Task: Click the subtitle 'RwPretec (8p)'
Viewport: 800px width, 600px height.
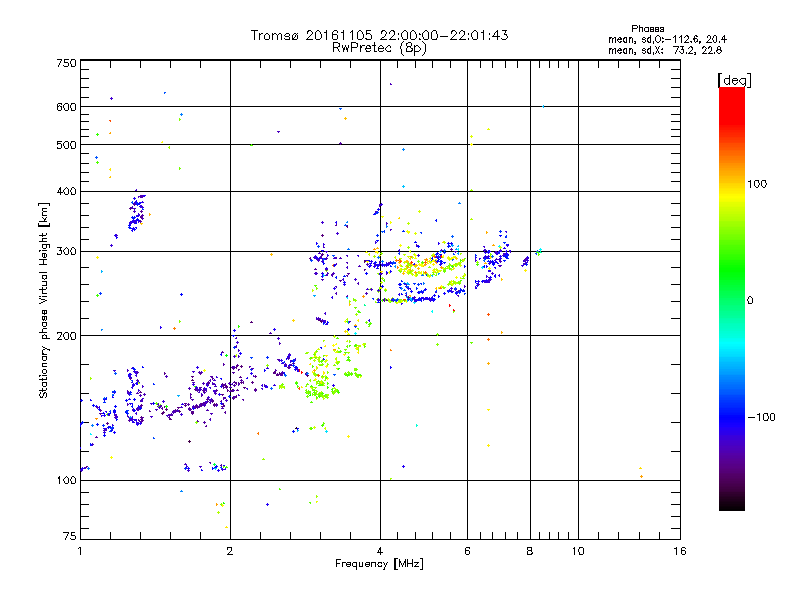Action: [379, 48]
